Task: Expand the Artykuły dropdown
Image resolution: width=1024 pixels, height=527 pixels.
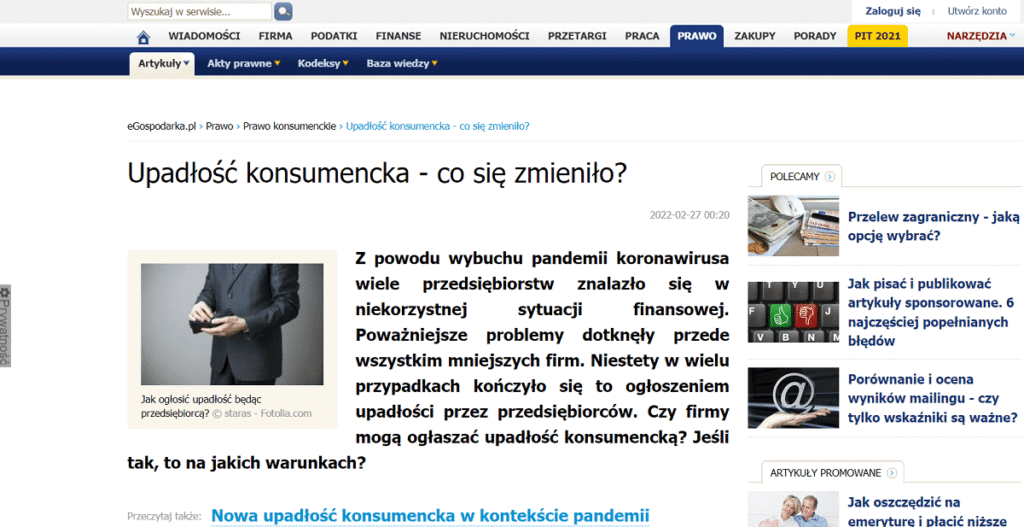Action: [163, 64]
